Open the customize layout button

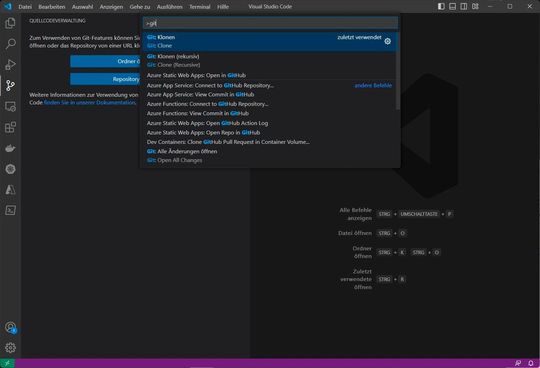pyautogui.click(x=475, y=7)
